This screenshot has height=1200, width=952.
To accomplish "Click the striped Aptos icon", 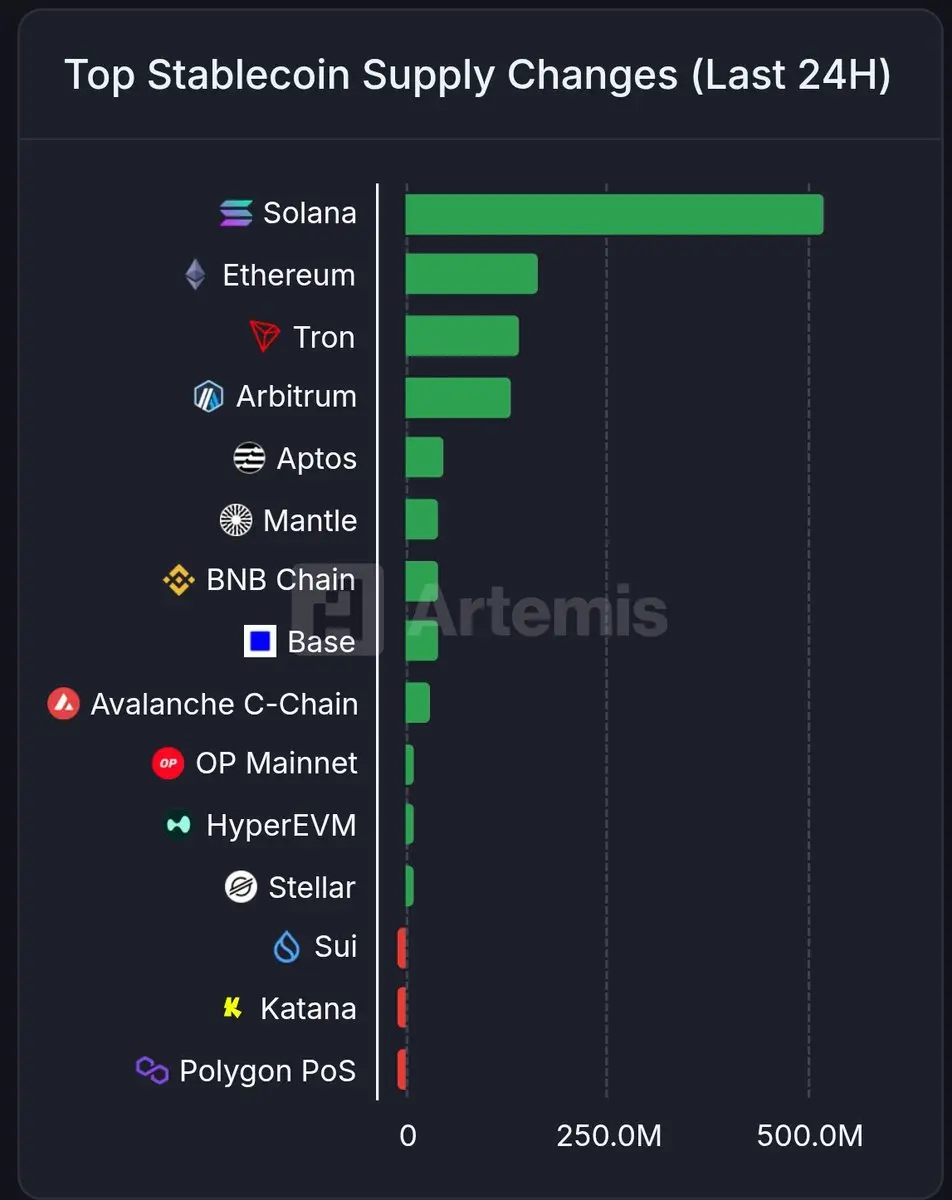I will tap(249, 458).
